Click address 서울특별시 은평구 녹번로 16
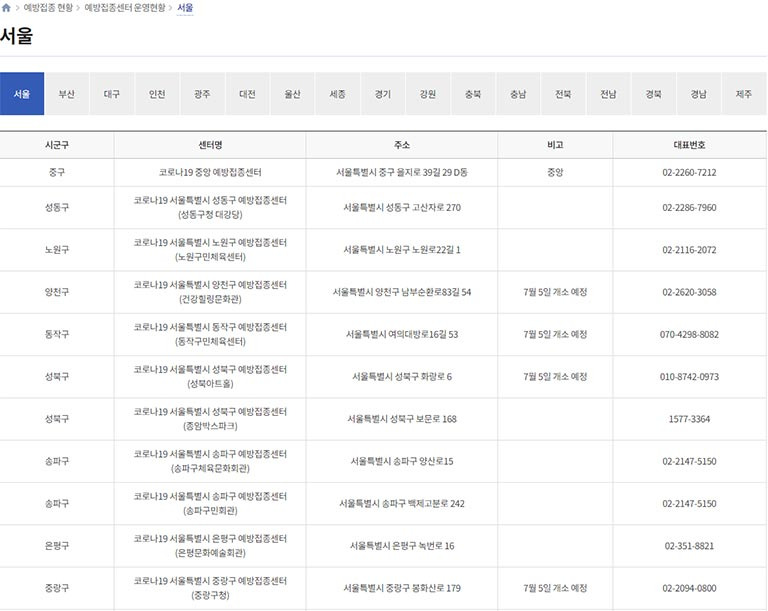 point(402,546)
